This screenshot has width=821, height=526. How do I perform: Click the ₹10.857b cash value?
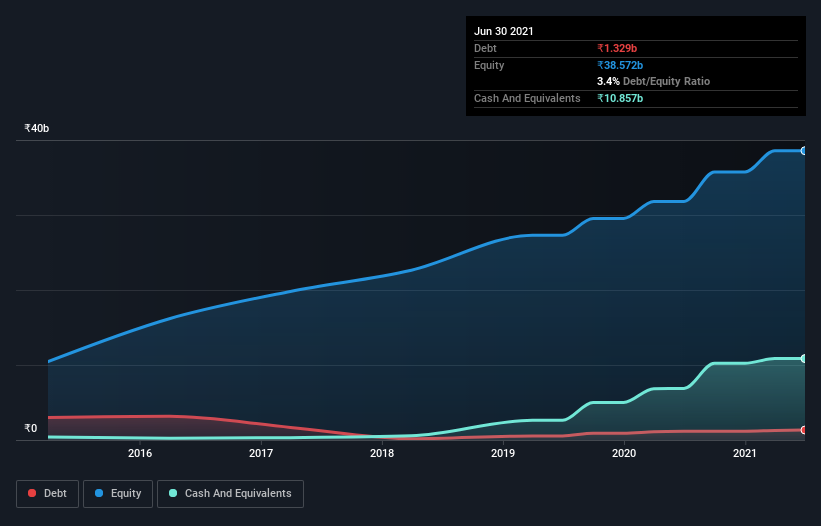pyautogui.click(x=620, y=98)
